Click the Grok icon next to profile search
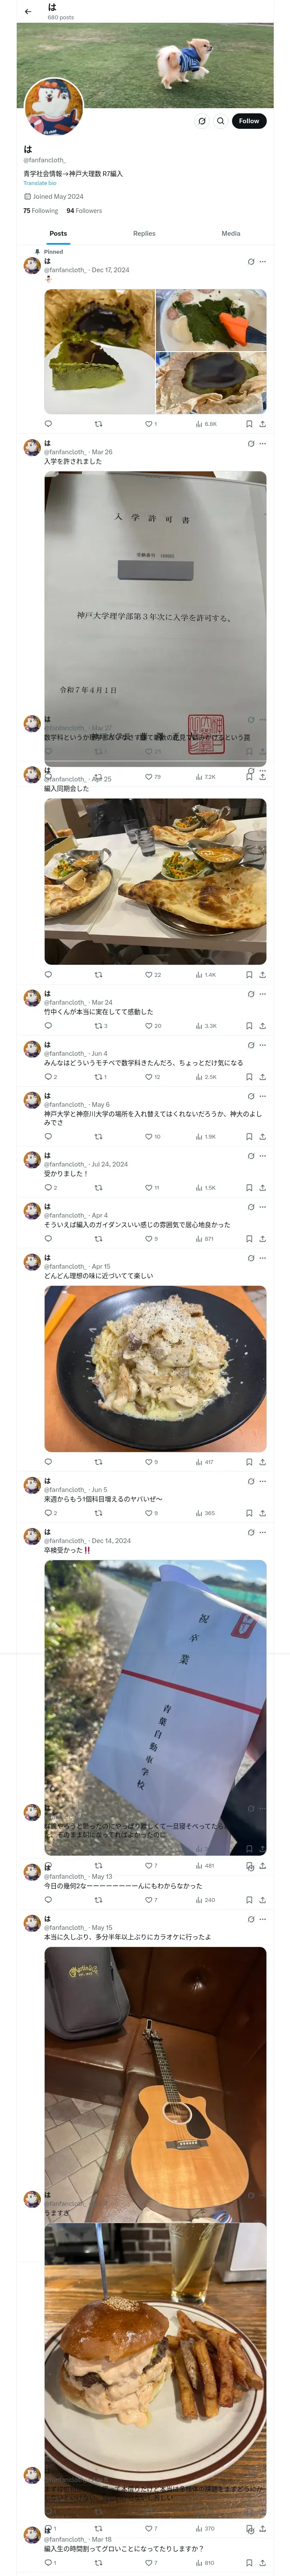The width and height of the screenshot is (290, 2576). tap(202, 121)
